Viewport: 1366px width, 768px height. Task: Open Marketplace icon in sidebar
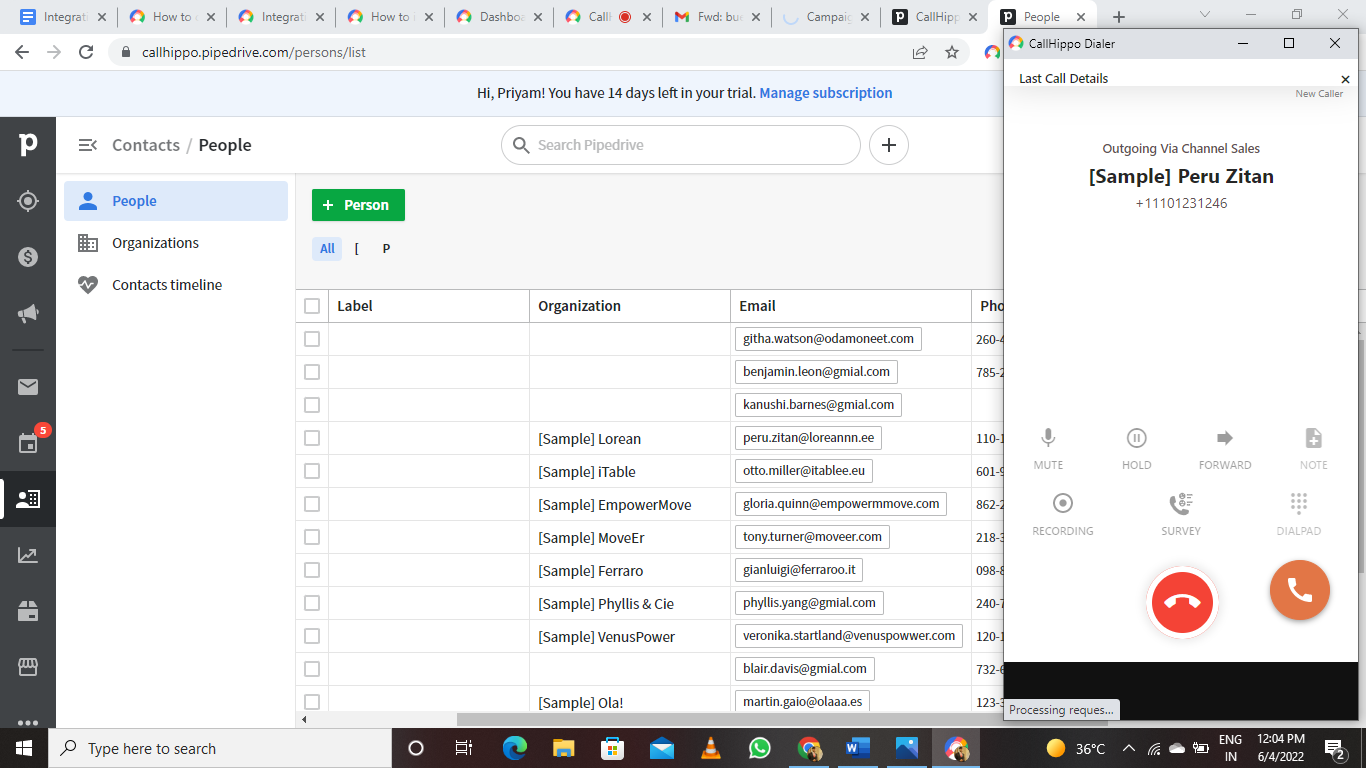coord(28,666)
